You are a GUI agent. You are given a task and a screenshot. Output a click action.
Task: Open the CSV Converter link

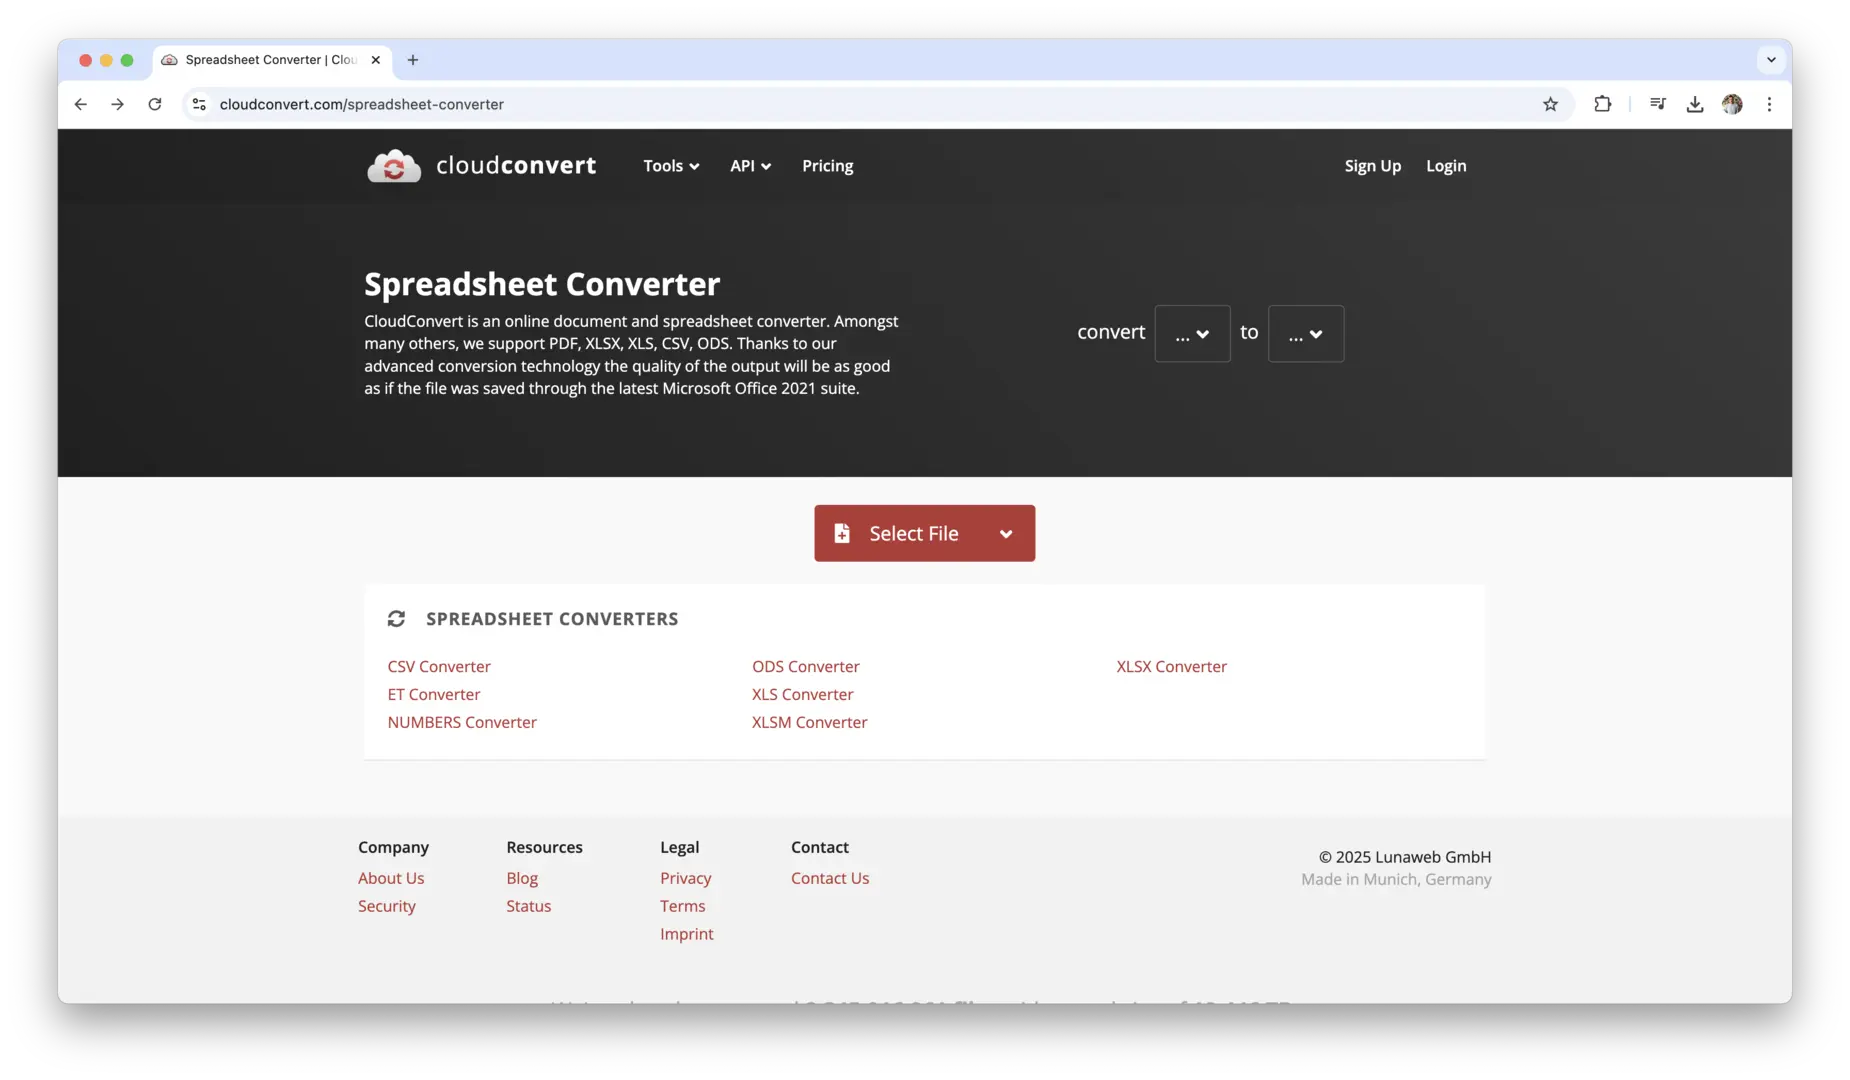(x=439, y=666)
